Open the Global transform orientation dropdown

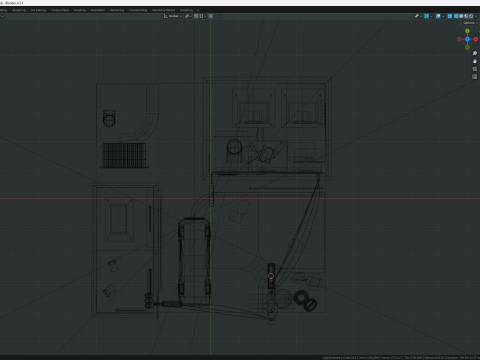point(173,16)
